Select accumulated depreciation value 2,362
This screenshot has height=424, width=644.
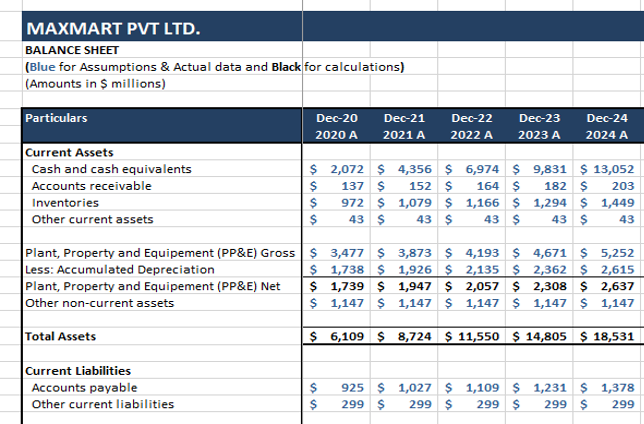point(550,270)
